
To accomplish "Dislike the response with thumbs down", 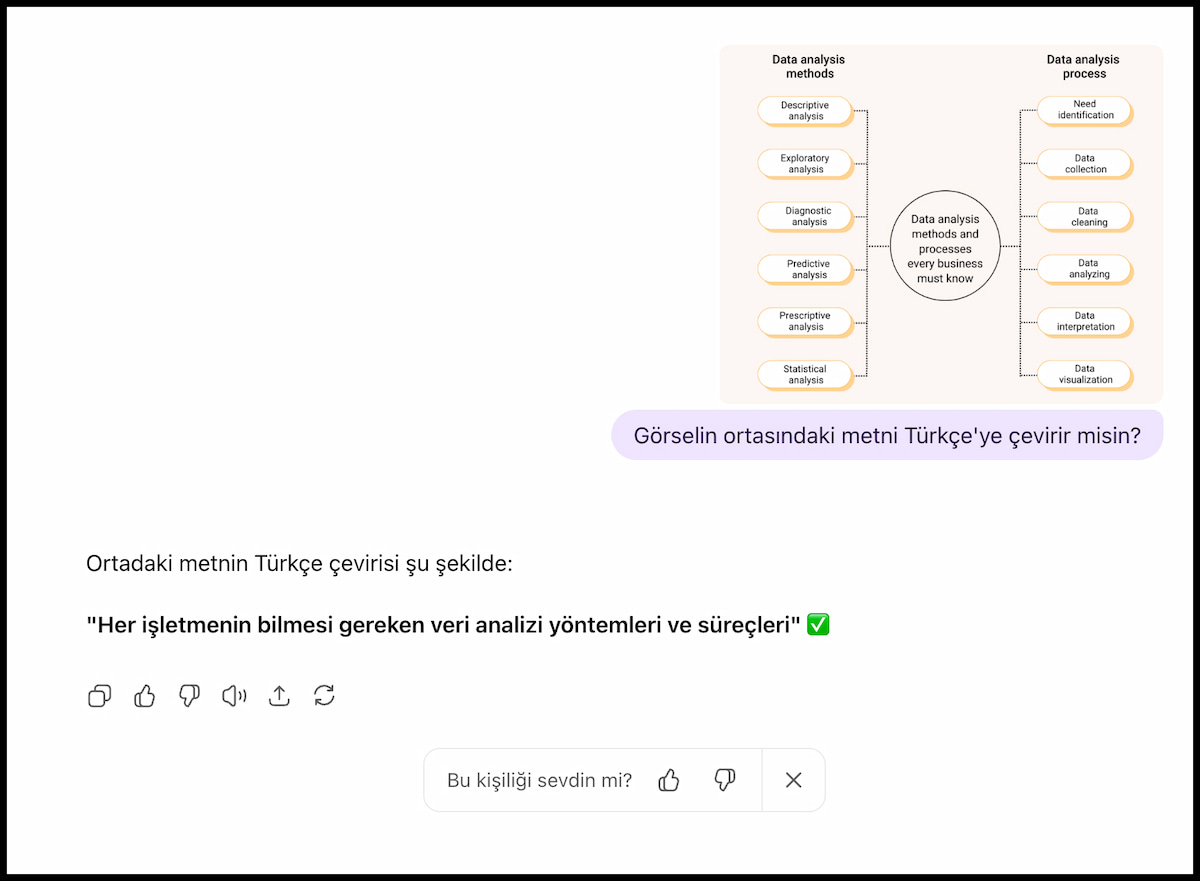I will click(189, 696).
